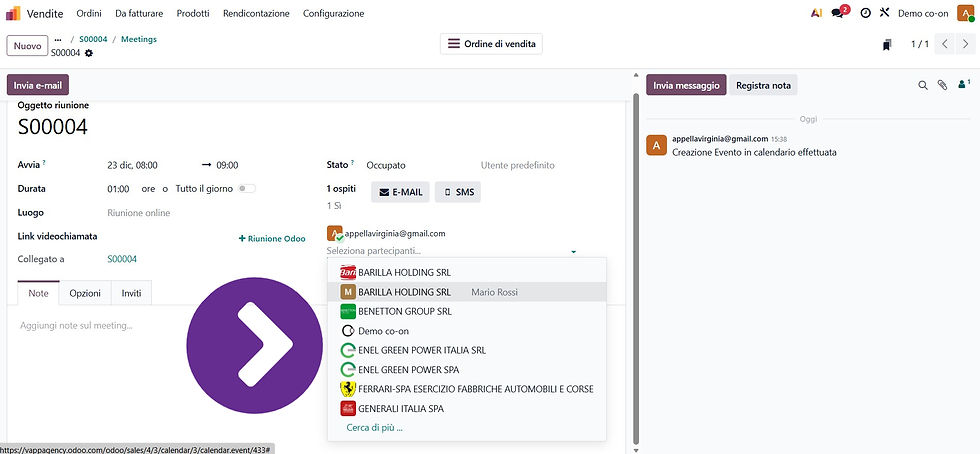Image resolution: width=980 pixels, height=454 pixels.
Task: Open the user avatar in top right
Action: (966, 13)
